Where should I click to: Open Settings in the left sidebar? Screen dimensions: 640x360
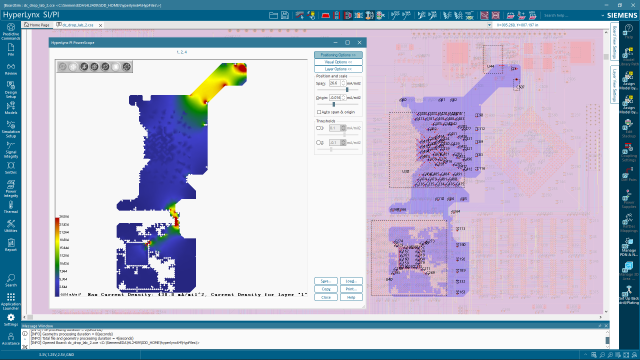[x=11, y=320]
